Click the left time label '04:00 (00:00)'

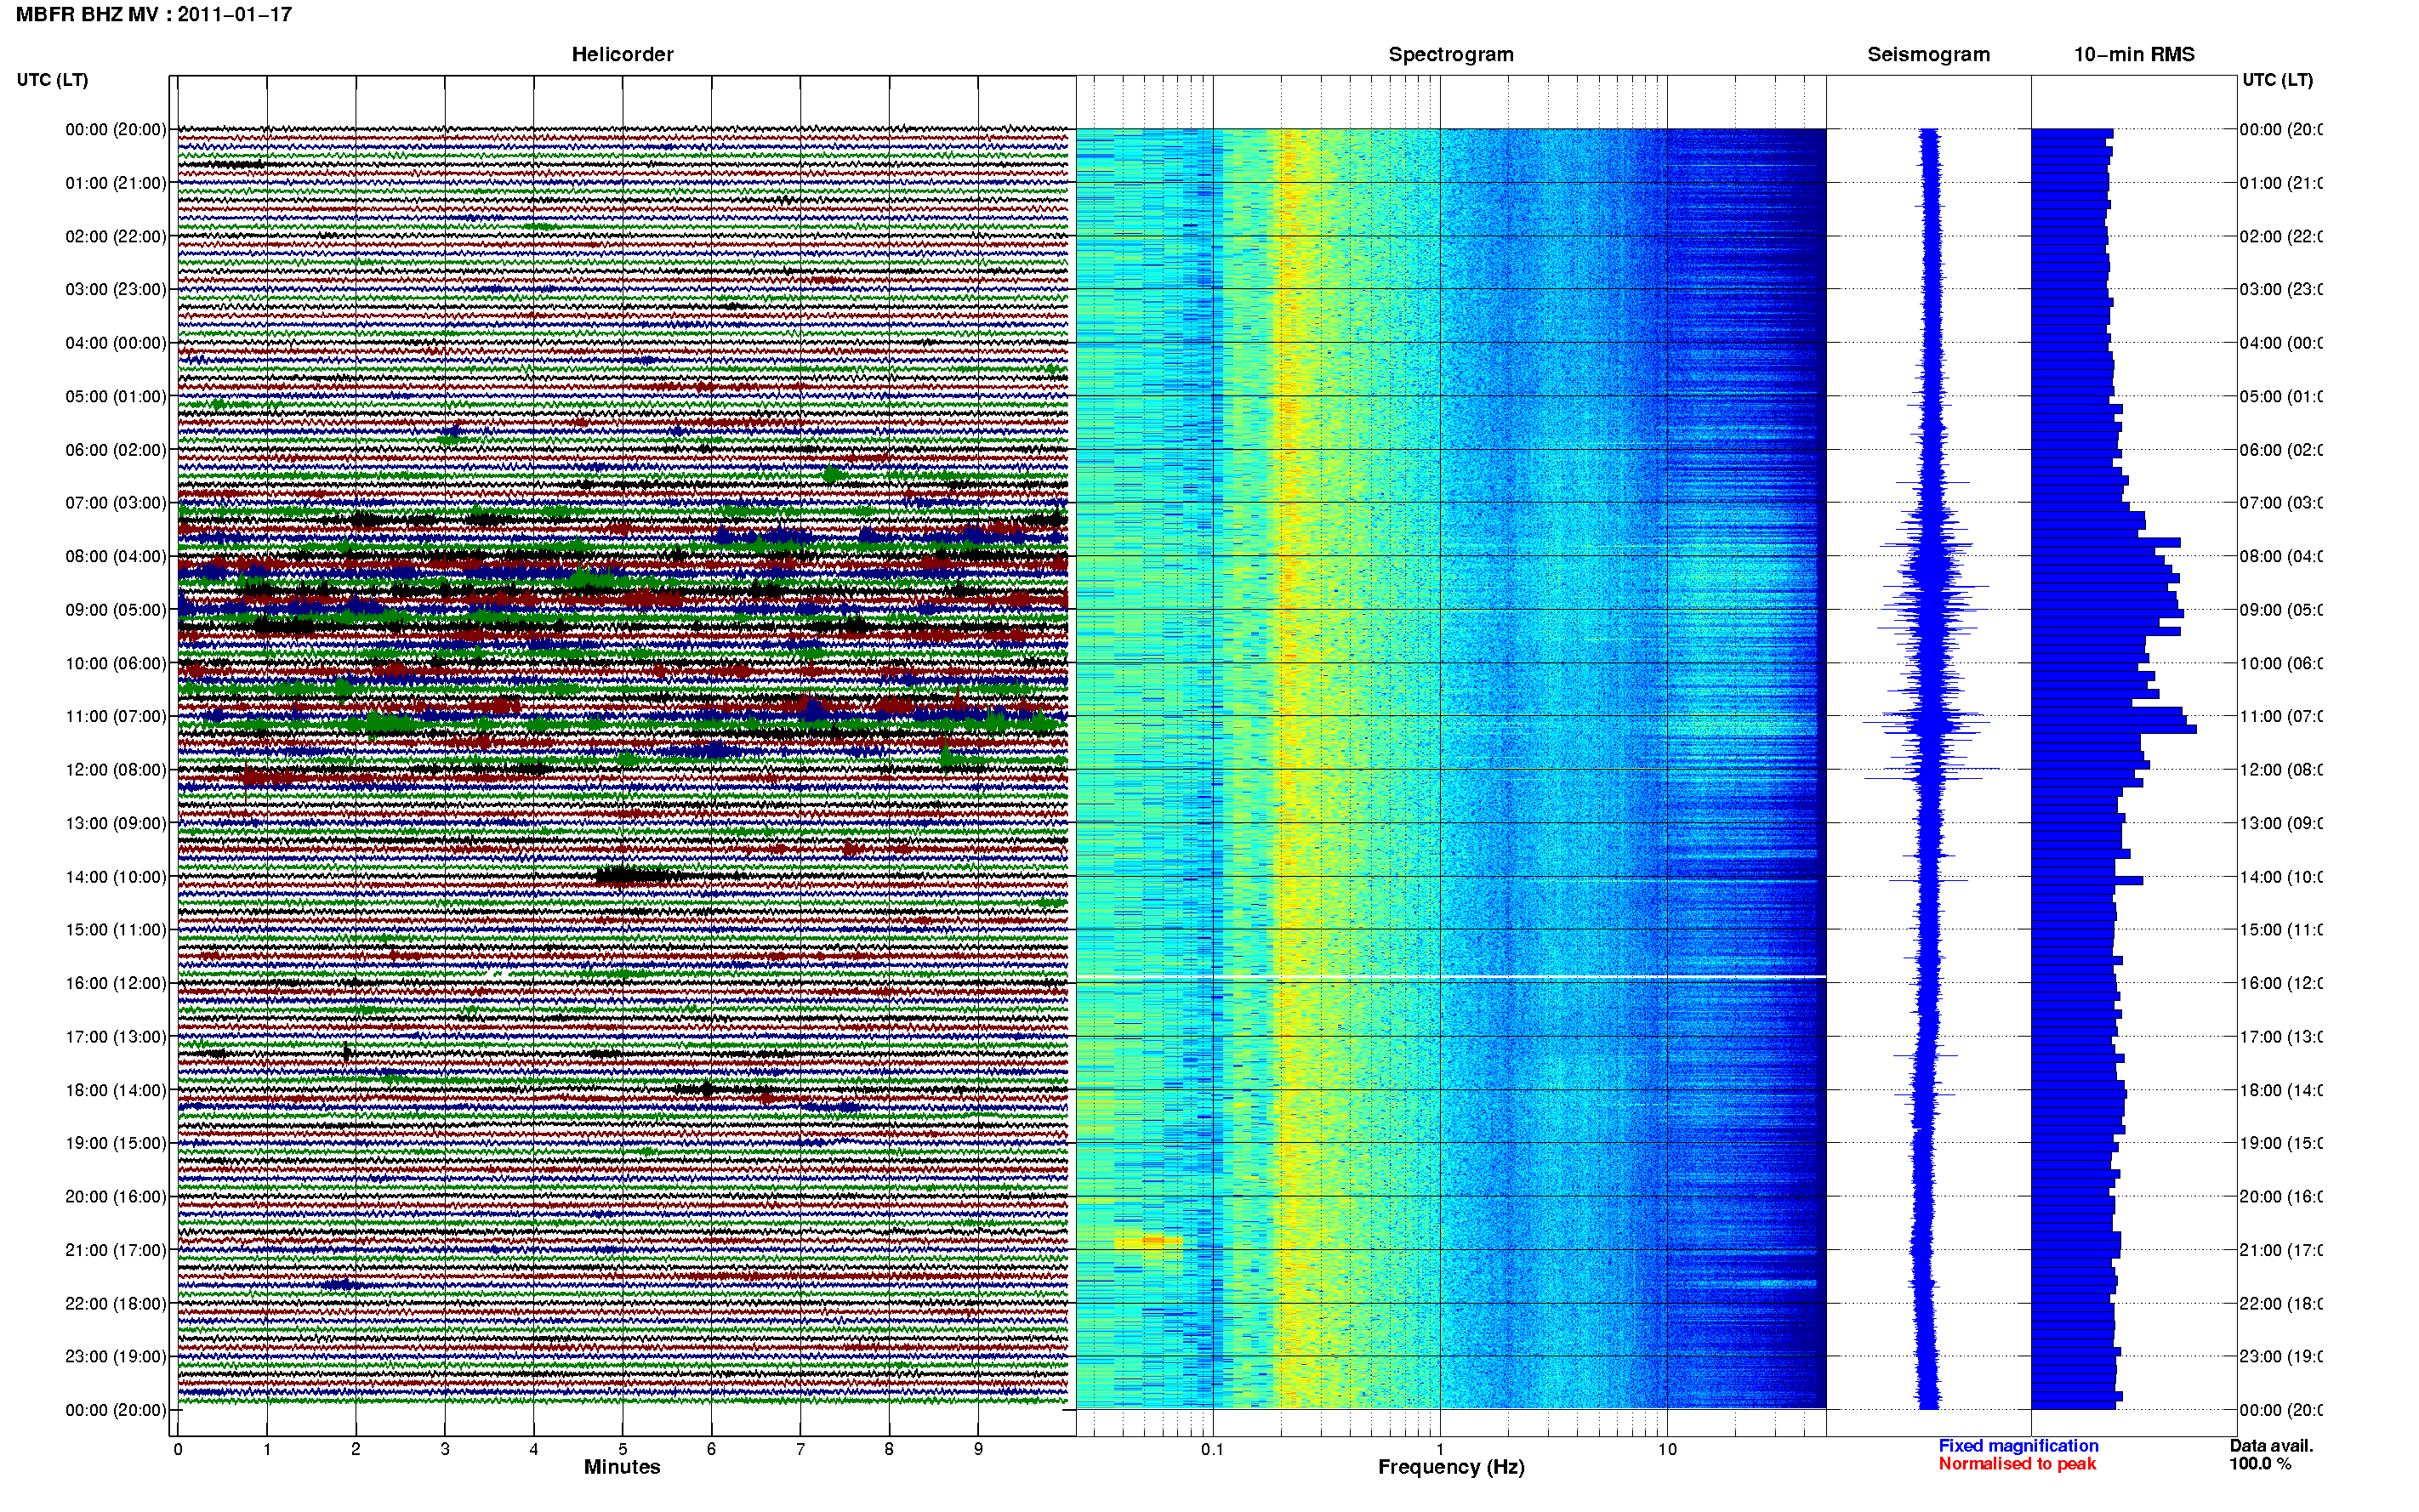pos(116,343)
